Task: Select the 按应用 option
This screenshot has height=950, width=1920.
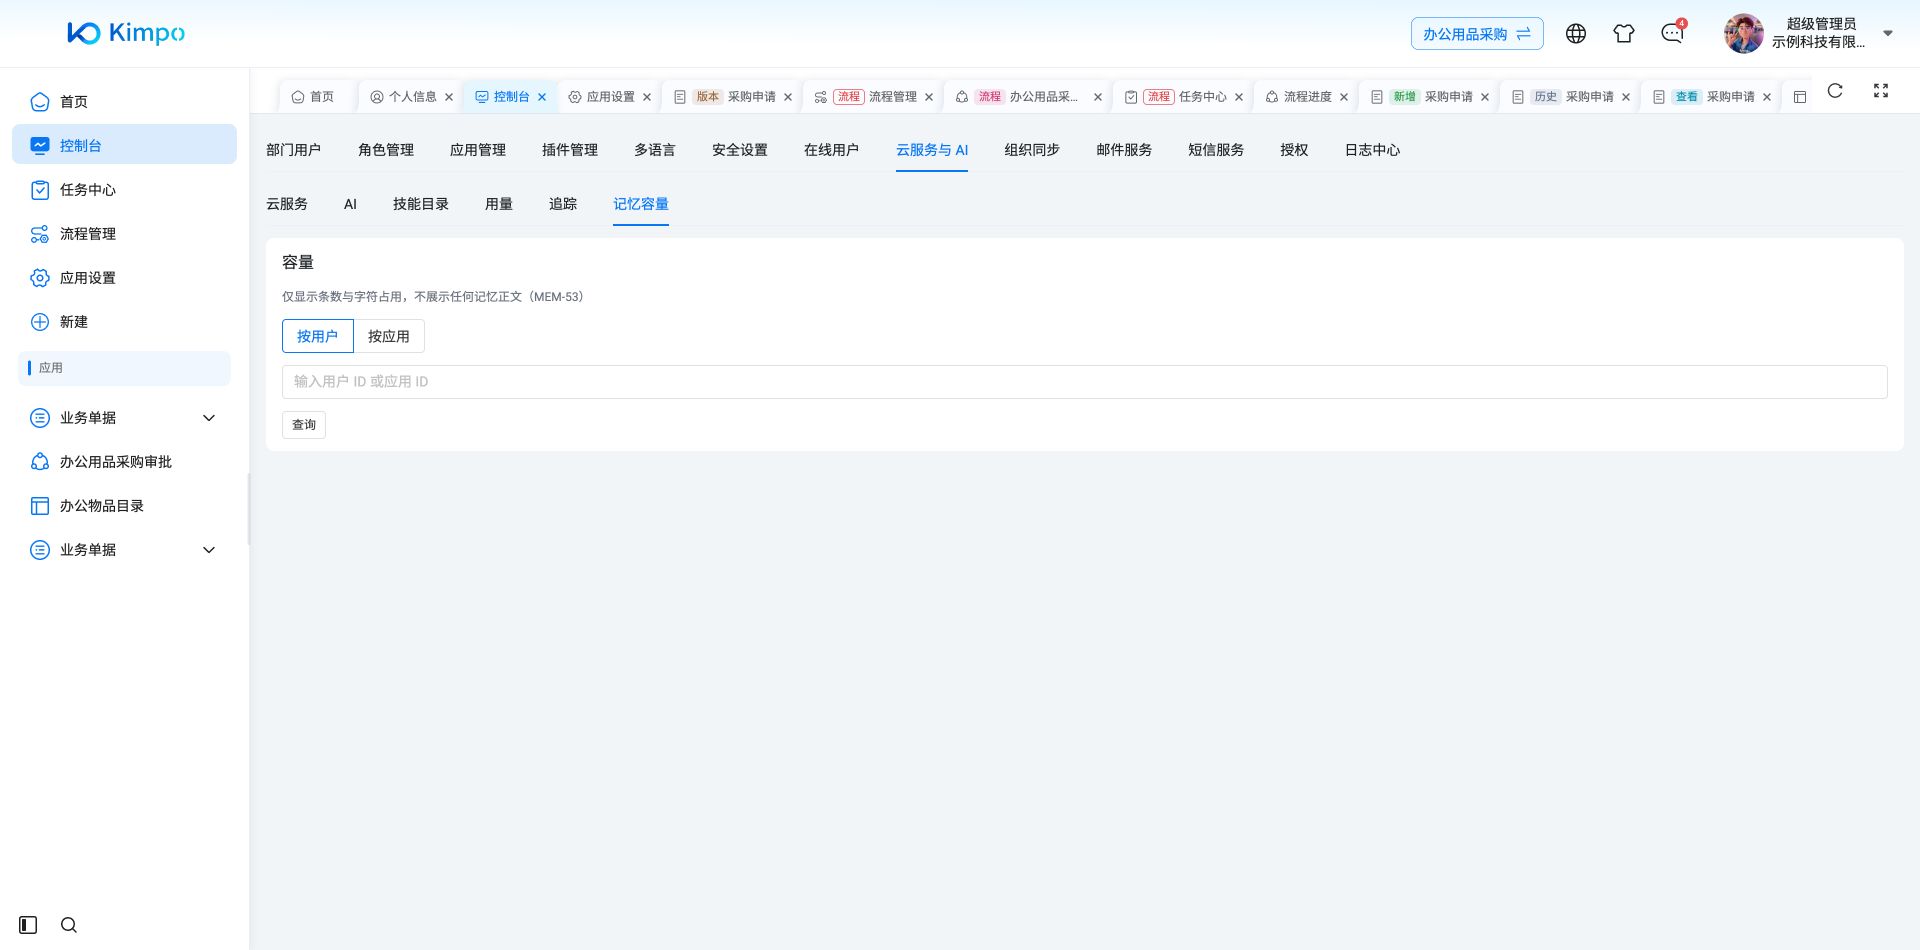Action: pyautogui.click(x=389, y=336)
